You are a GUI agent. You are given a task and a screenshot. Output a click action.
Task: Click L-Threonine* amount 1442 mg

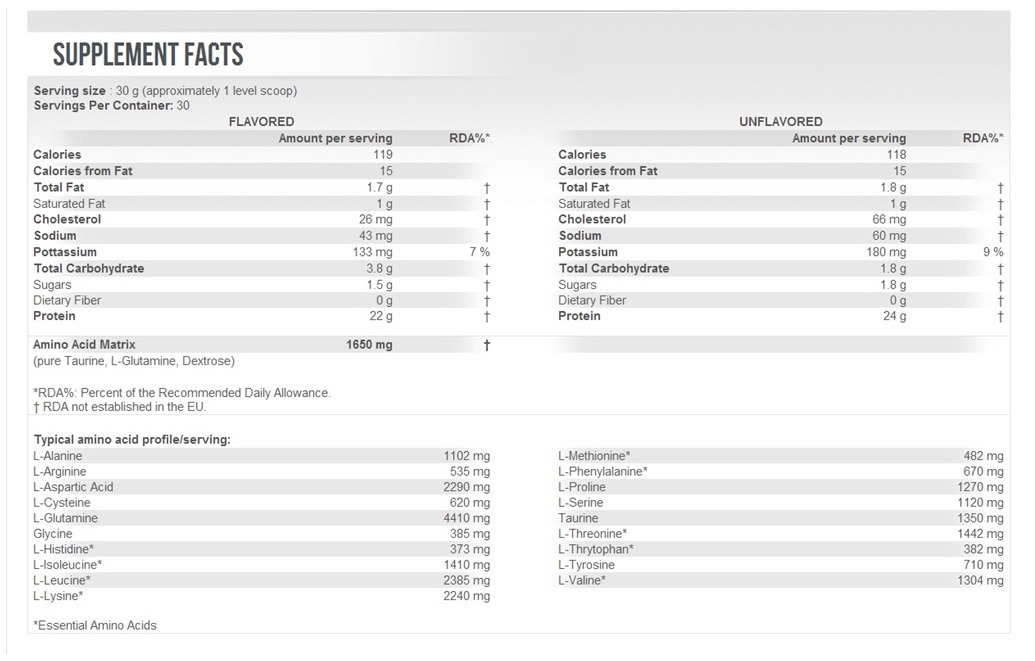pos(980,534)
